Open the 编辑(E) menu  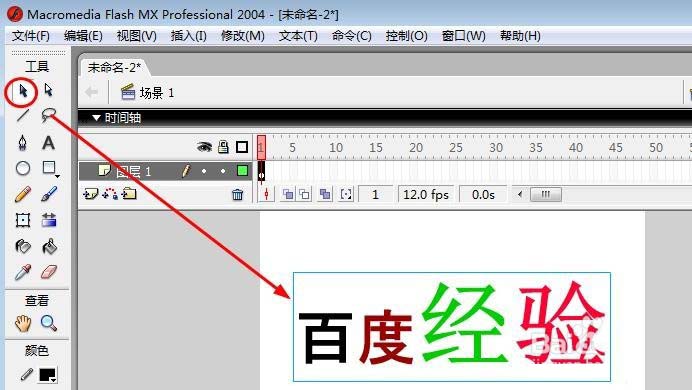[83, 36]
